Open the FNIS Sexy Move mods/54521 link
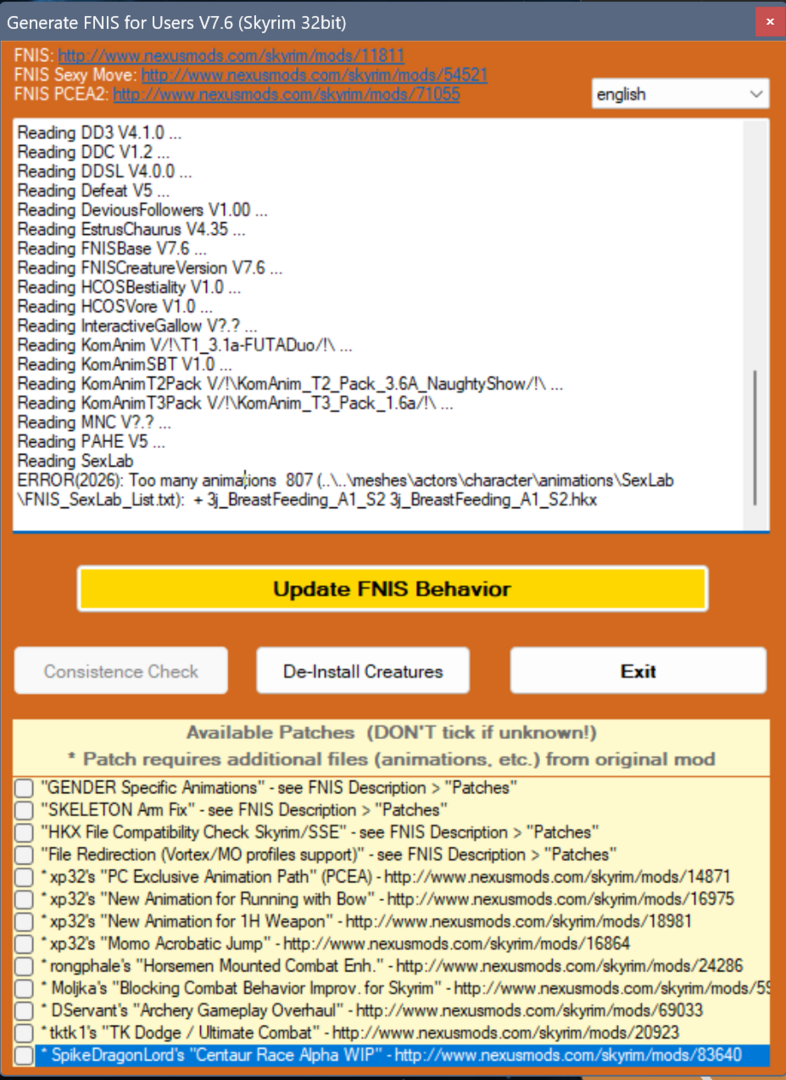This screenshot has height=1080, width=786. click(314, 74)
